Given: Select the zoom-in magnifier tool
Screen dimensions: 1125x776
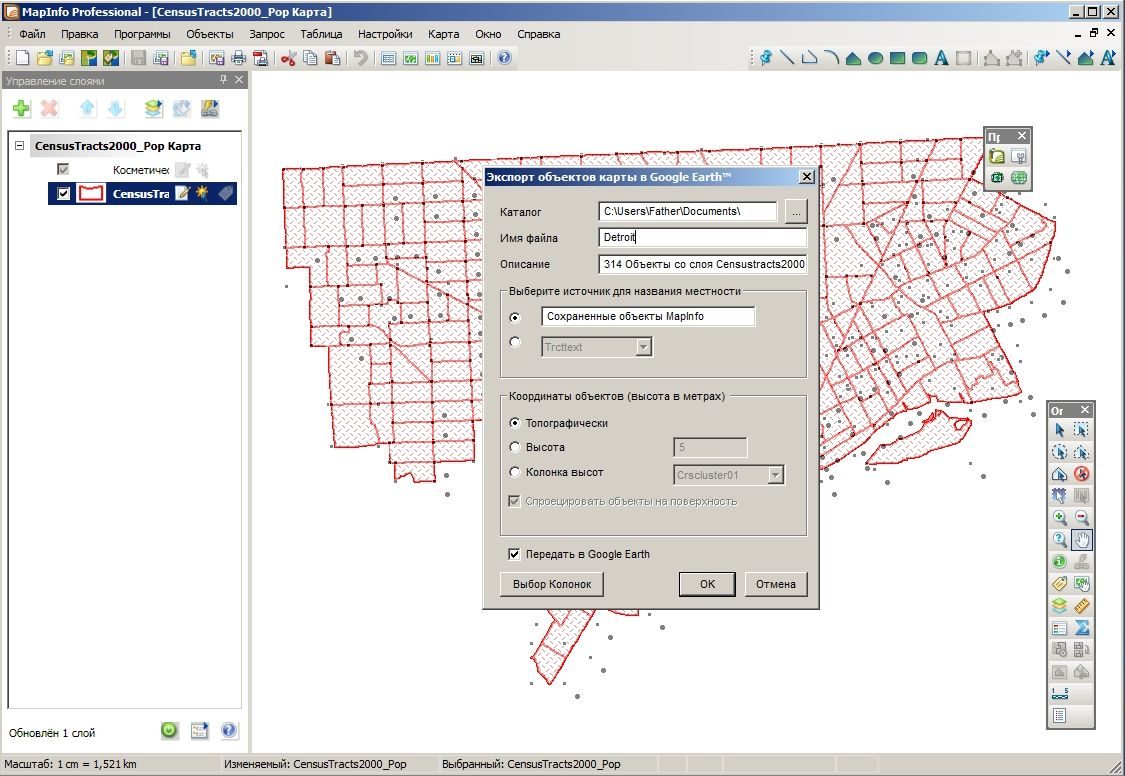Looking at the screenshot, I should [x=1059, y=518].
